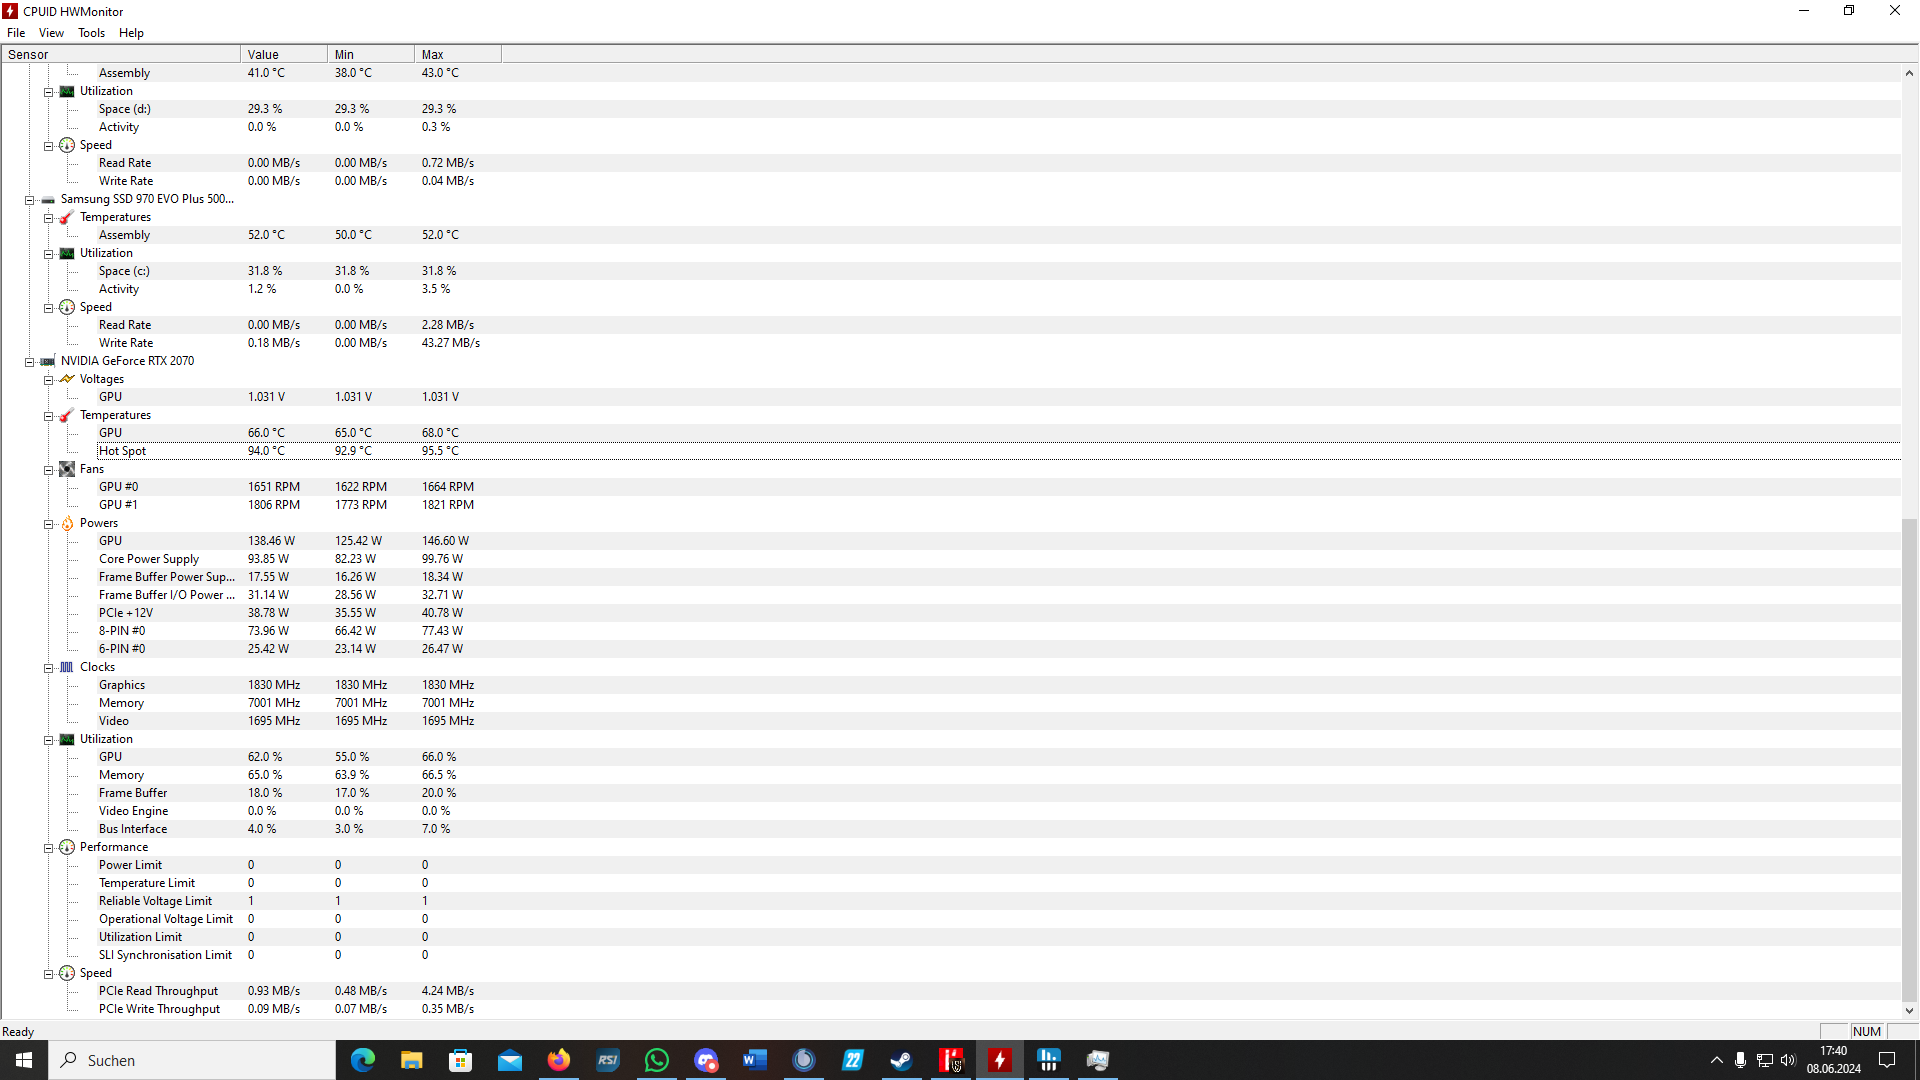Collapse the Performance section under GPU
The image size is (1920, 1080).
(48, 848)
